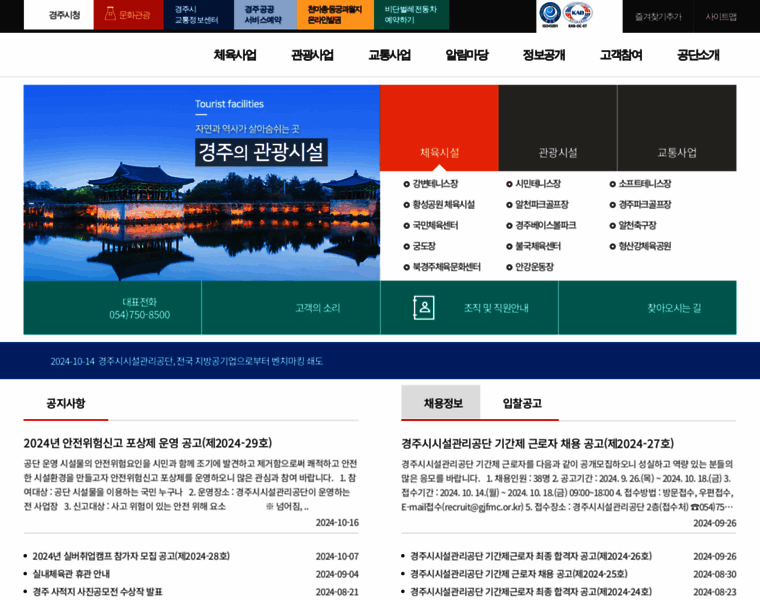
Task: Open 실내체육관 휴관 안내 notice
Action: (73, 573)
